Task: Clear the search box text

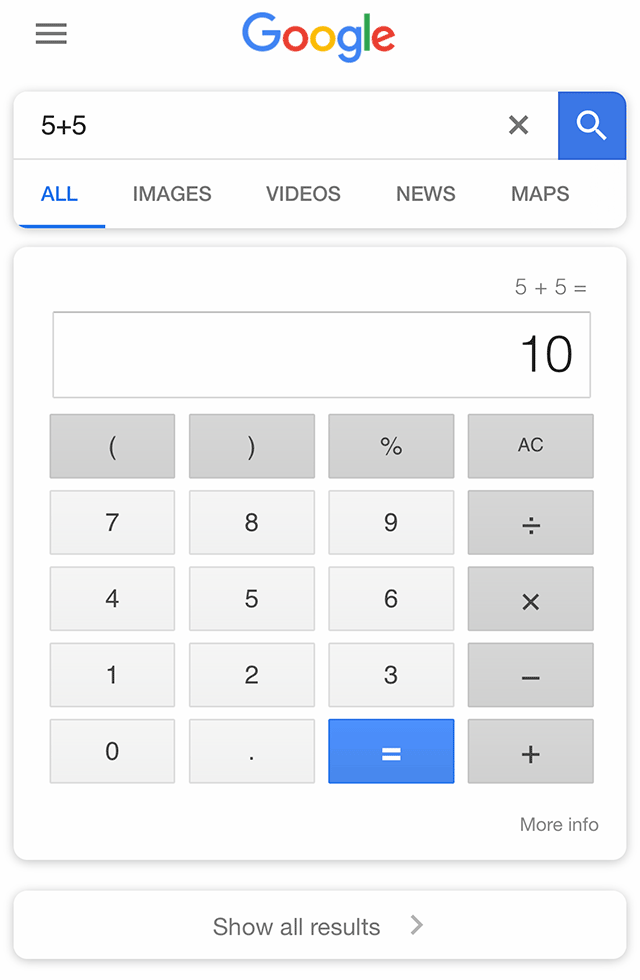Action: pyautogui.click(x=518, y=125)
